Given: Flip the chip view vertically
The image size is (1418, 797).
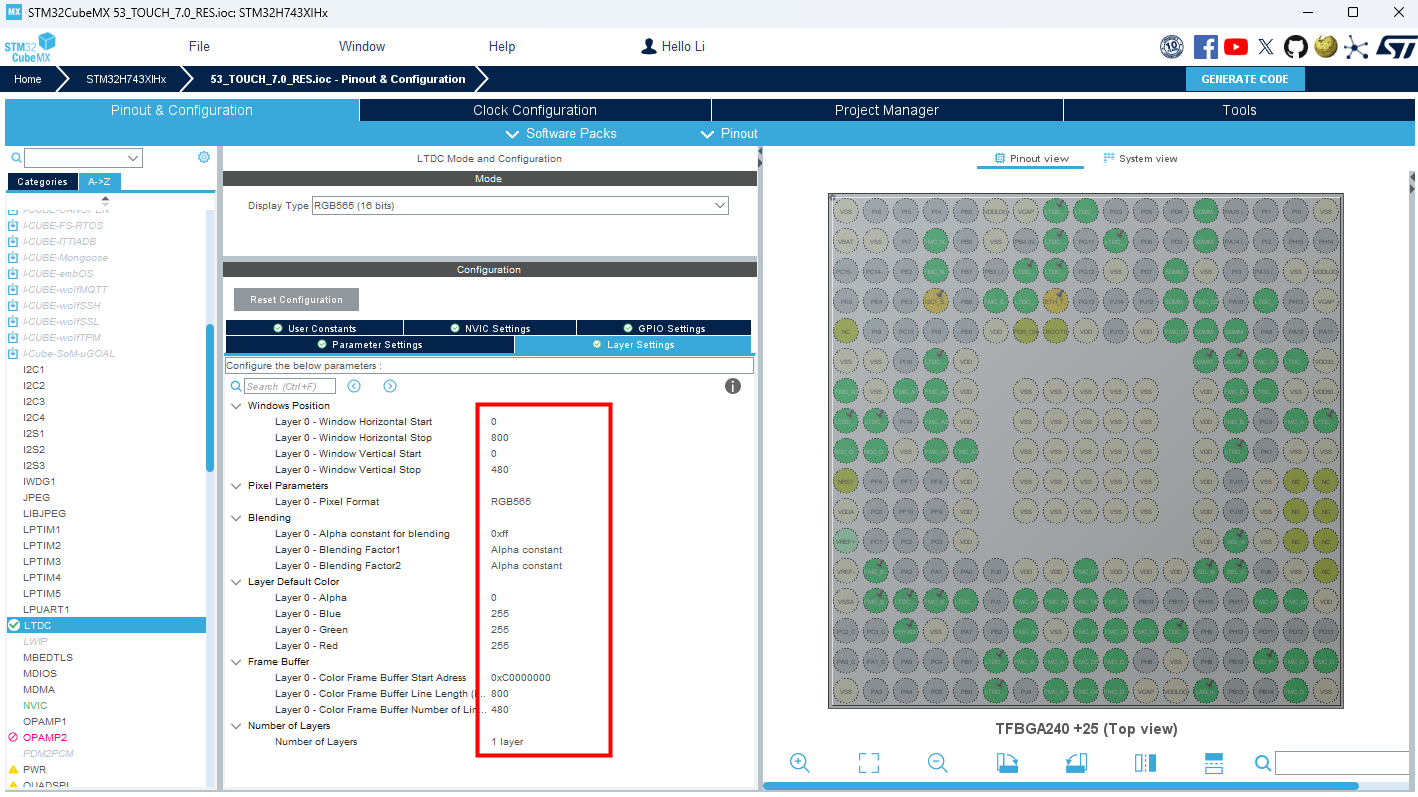Looking at the screenshot, I should pos(1214,763).
